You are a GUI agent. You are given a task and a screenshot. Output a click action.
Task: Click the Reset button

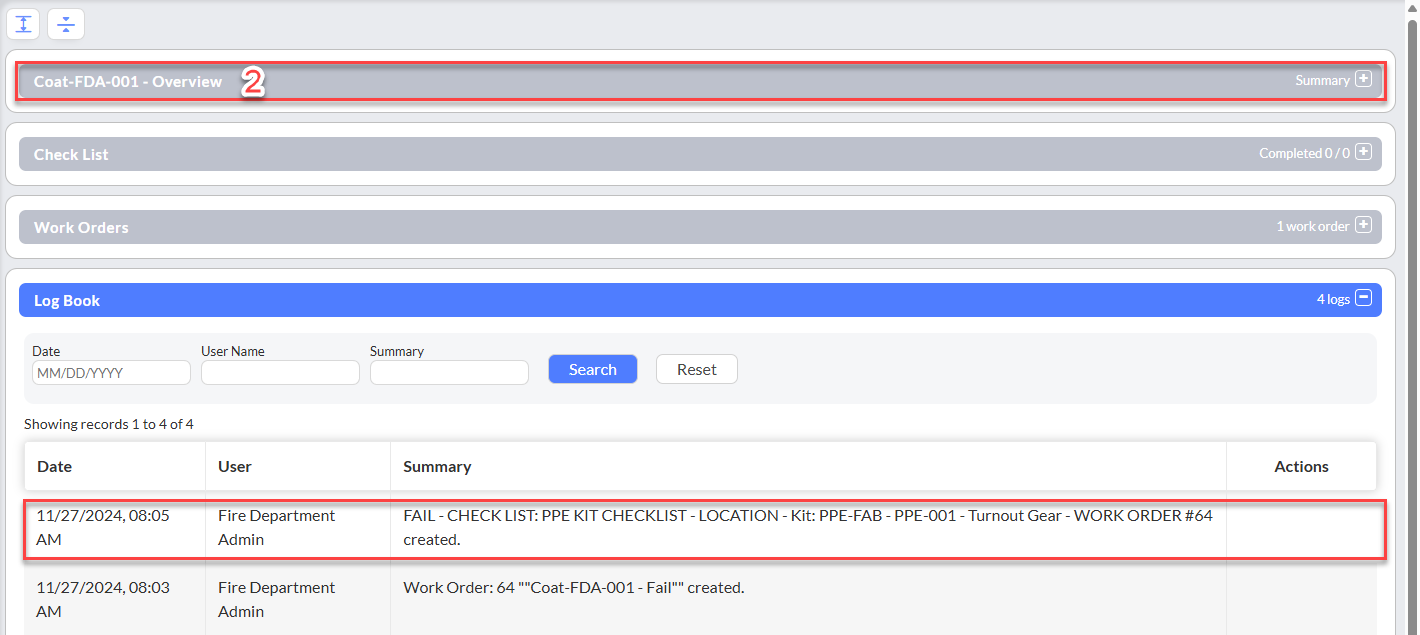(x=696, y=369)
